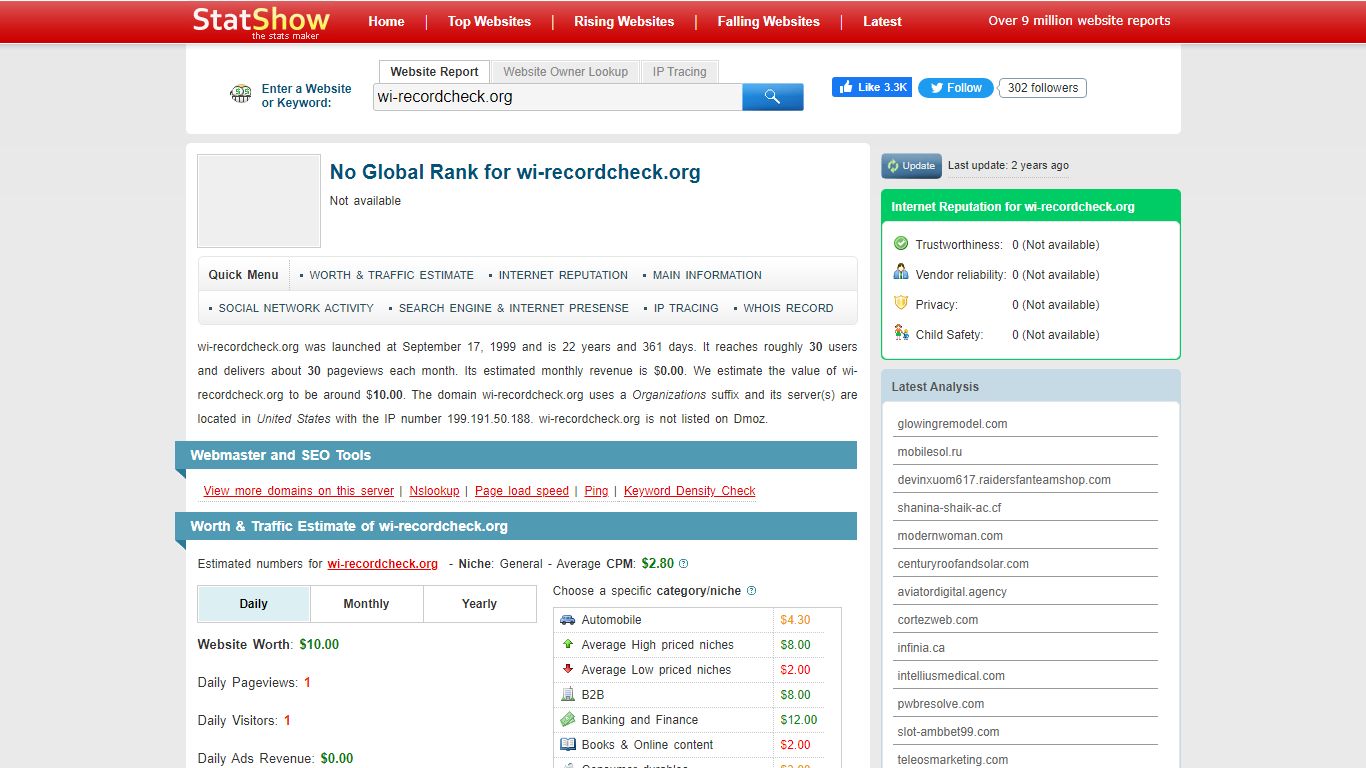The height and width of the screenshot is (768, 1366).
Task: Click the Automobile car icon
Action: click(x=568, y=620)
